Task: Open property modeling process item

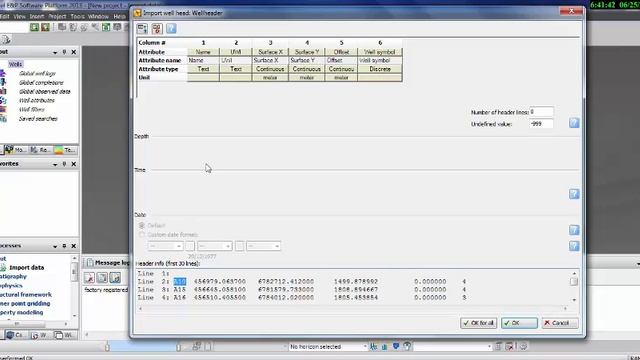Action: point(22,313)
